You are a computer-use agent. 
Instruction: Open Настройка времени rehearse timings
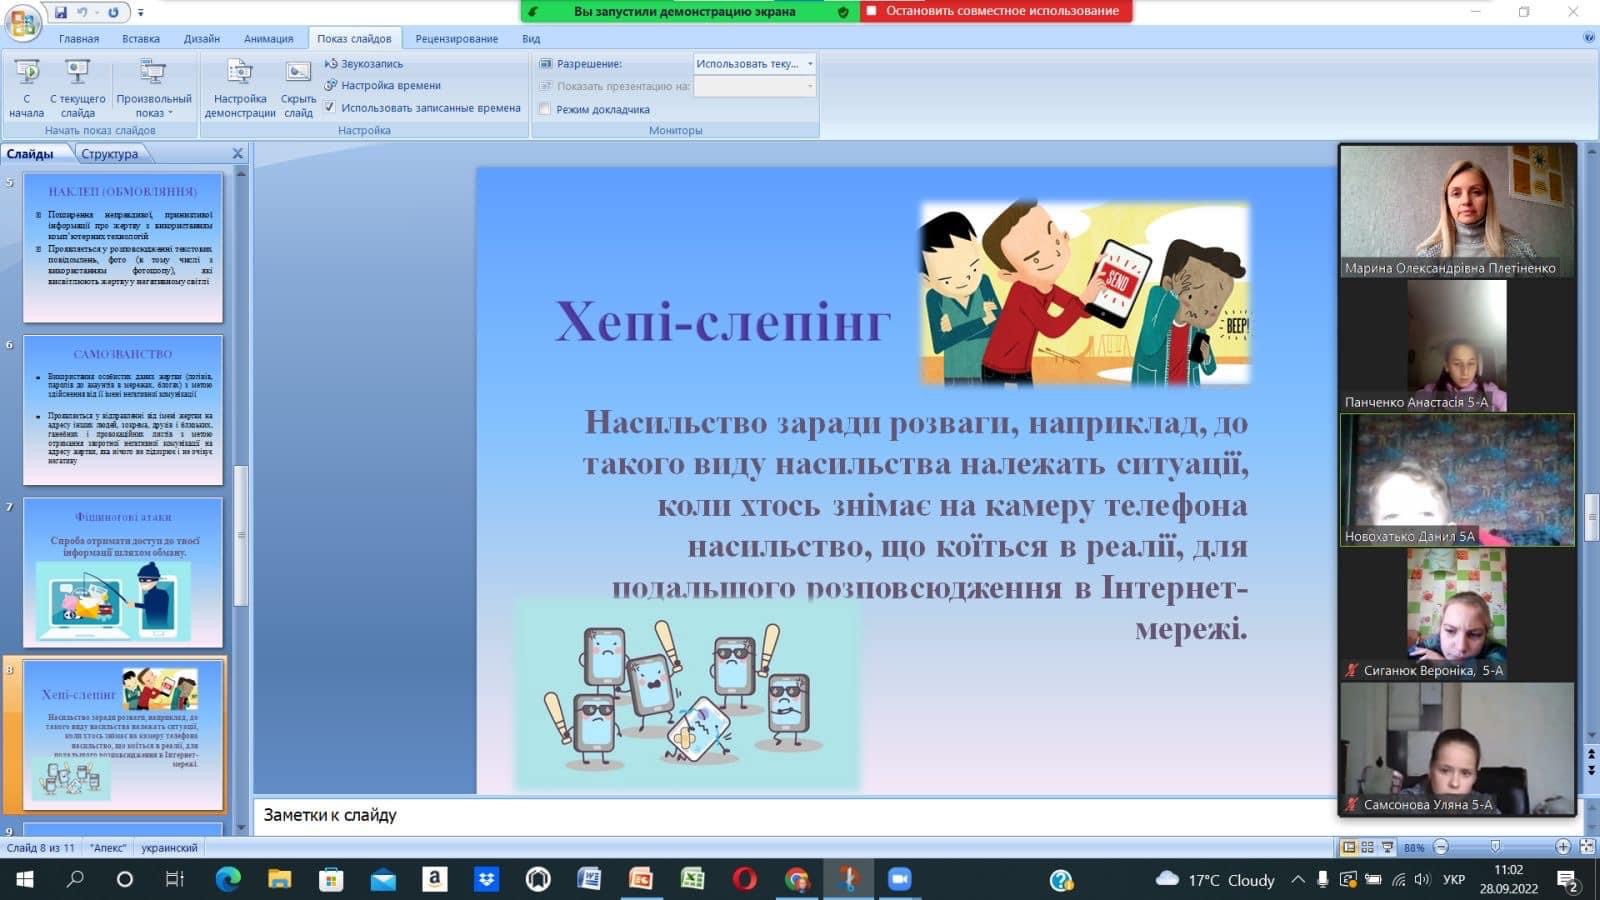tap(382, 85)
